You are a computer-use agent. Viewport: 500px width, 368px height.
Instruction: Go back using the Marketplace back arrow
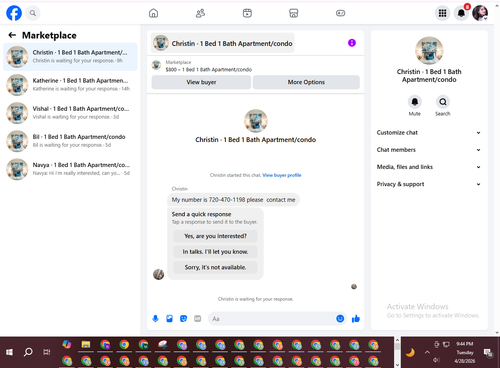point(12,35)
